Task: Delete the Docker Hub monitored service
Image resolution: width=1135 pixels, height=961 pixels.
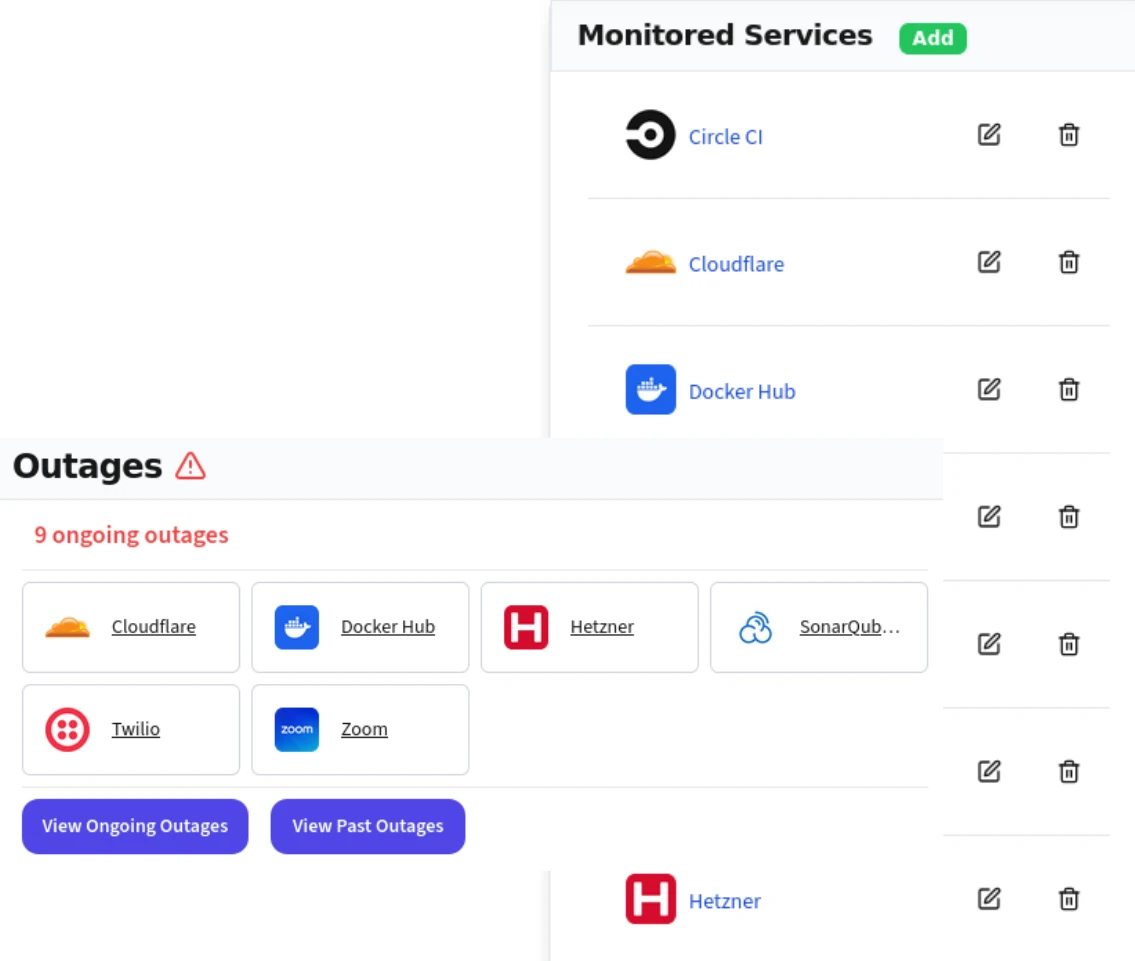Action: point(1068,389)
